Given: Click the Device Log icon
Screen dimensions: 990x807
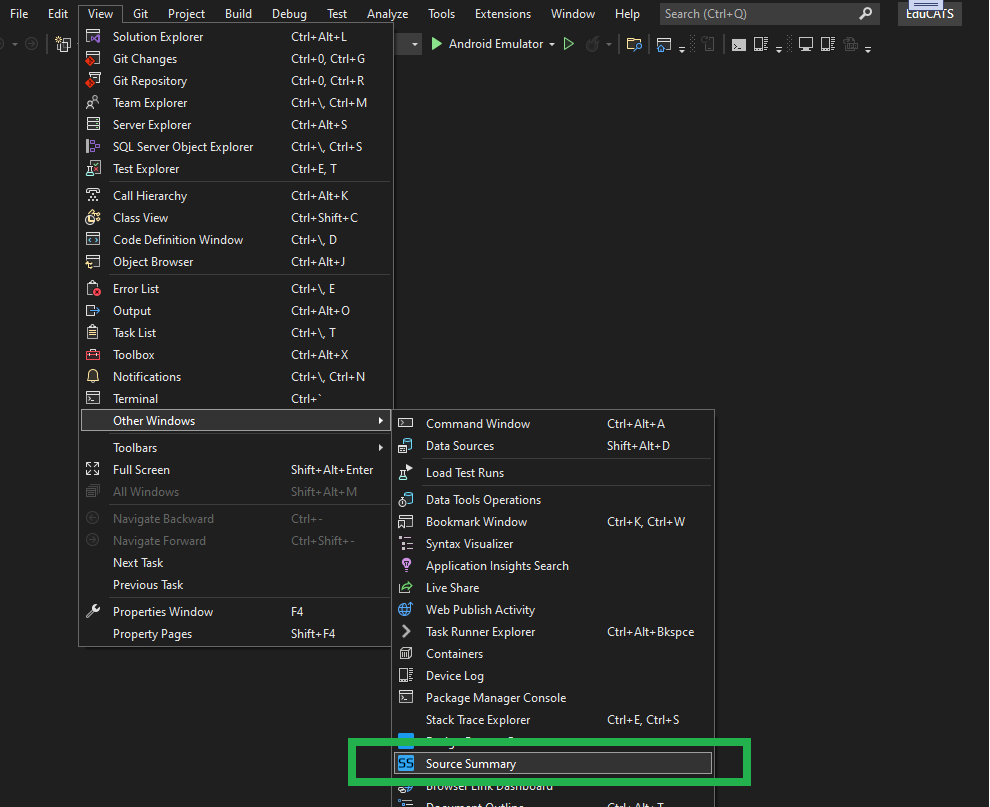Looking at the screenshot, I should [406, 675].
